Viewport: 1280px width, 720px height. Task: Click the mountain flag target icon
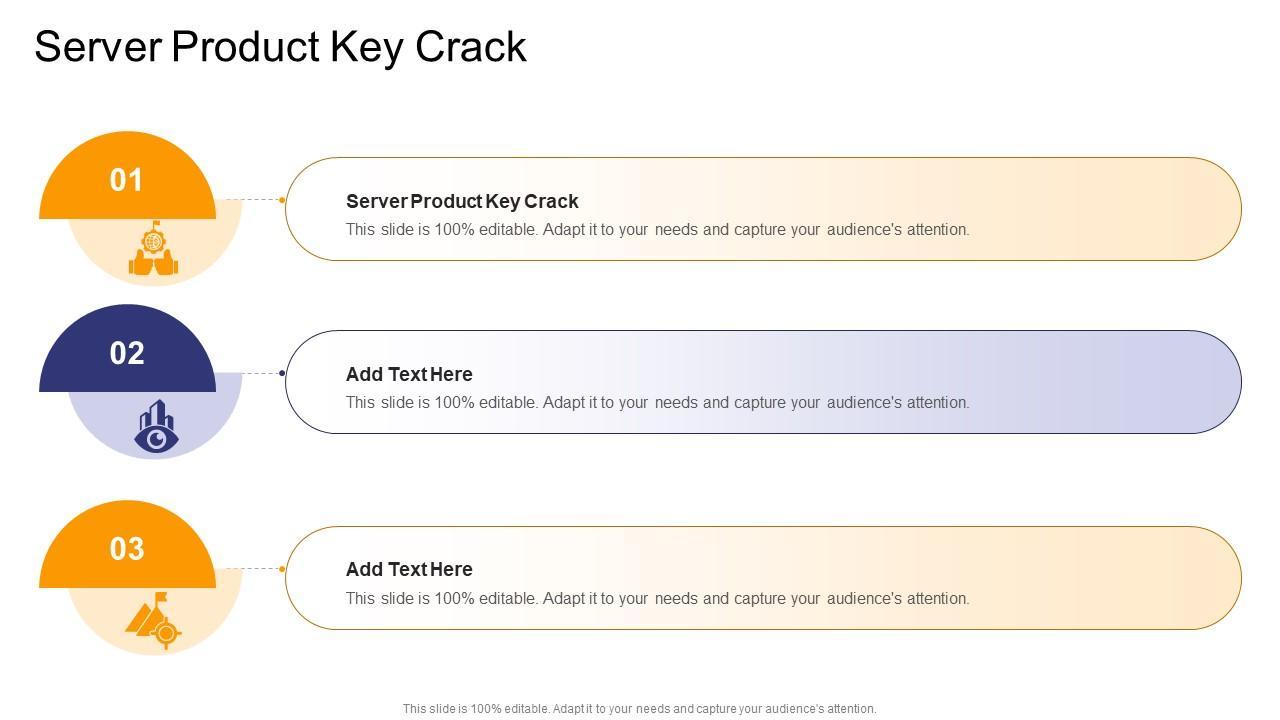(155, 620)
